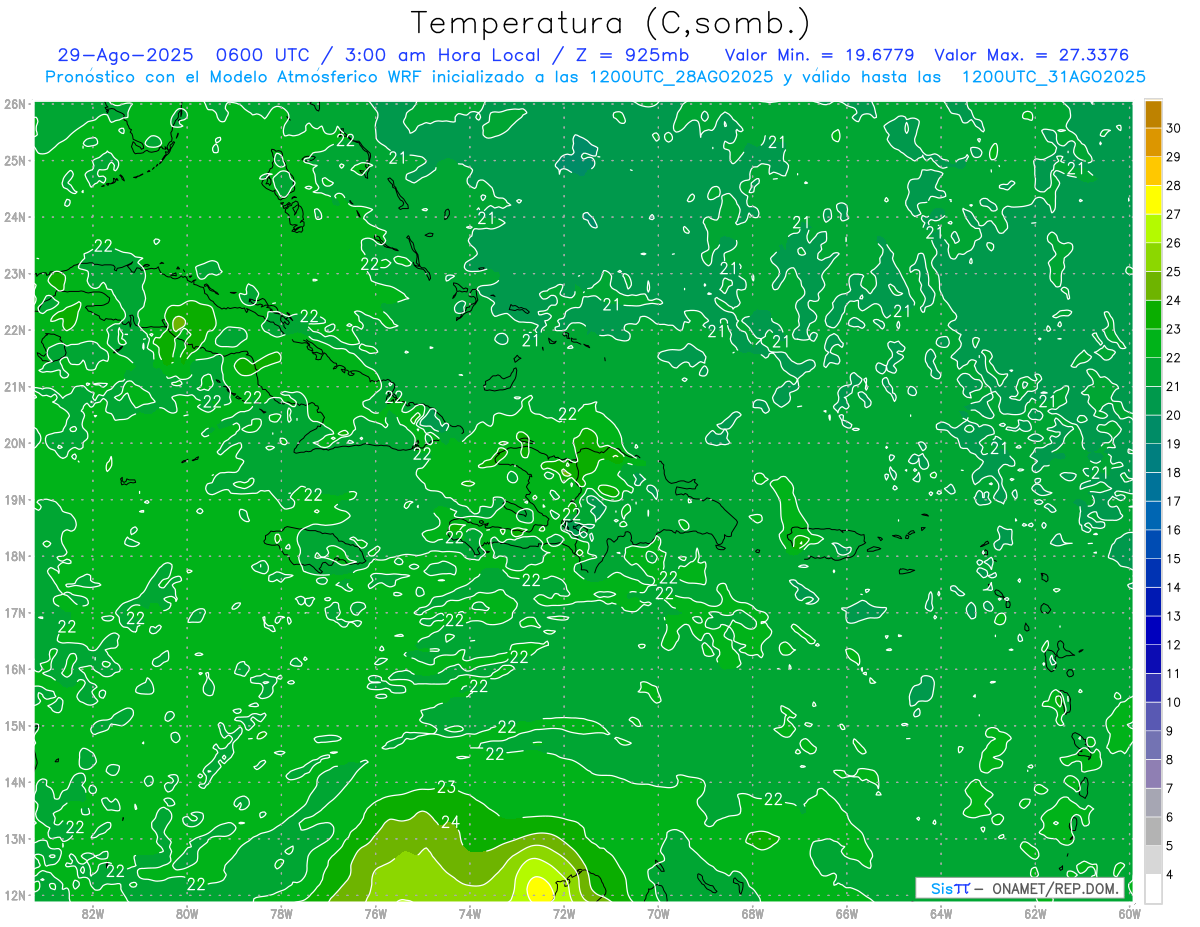Screen dimensions: 1200x927
Task: Click the "12N" latitude axis label
Action: click(x=15, y=895)
